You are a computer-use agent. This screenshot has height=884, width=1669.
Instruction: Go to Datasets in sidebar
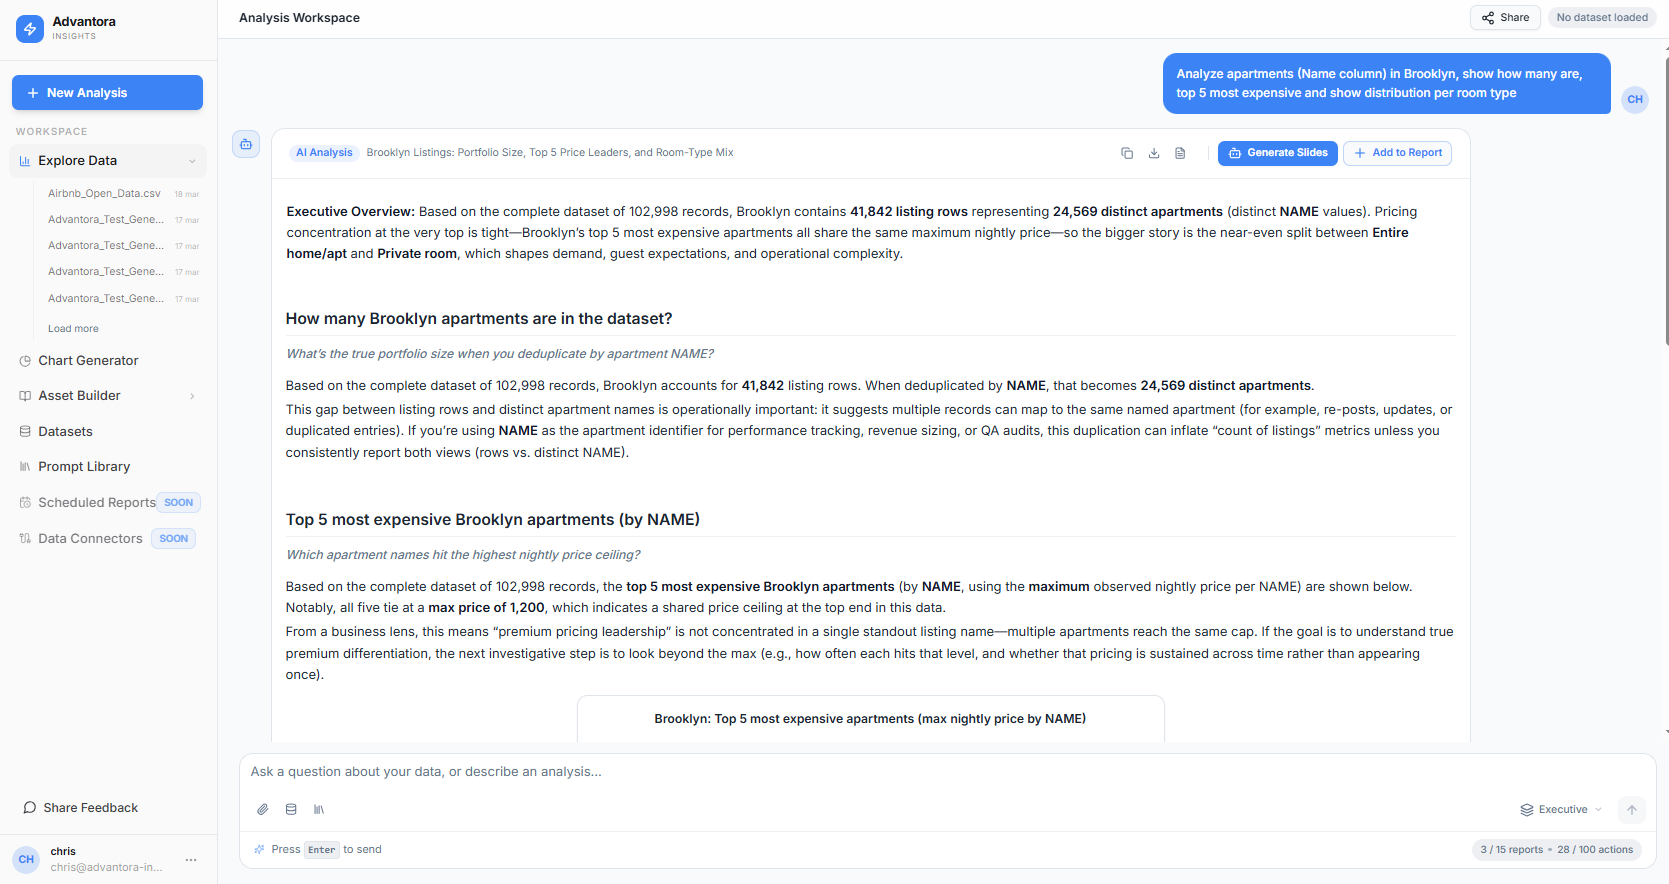[65, 432]
